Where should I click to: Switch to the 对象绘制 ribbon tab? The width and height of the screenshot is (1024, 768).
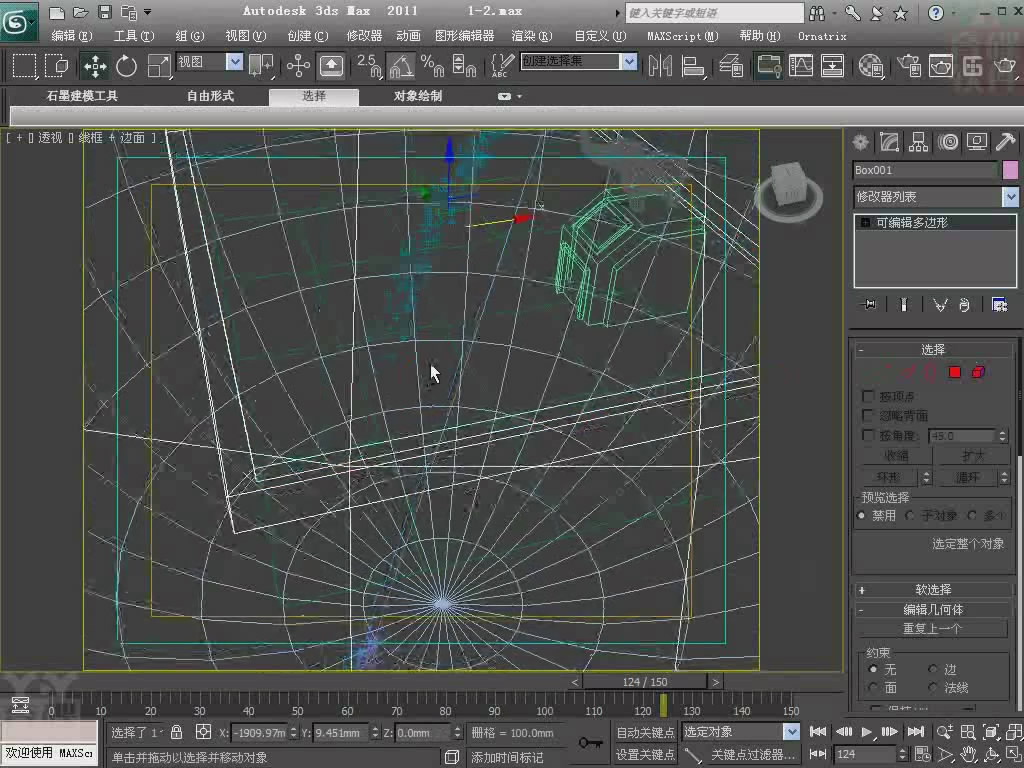click(x=418, y=96)
